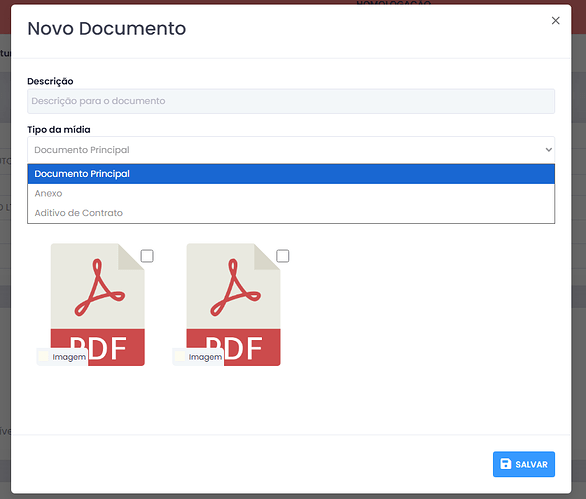This screenshot has height=499, width=586.
Task: Click the red PDF band of first document
Action: pyautogui.click(x=98, y=347)
